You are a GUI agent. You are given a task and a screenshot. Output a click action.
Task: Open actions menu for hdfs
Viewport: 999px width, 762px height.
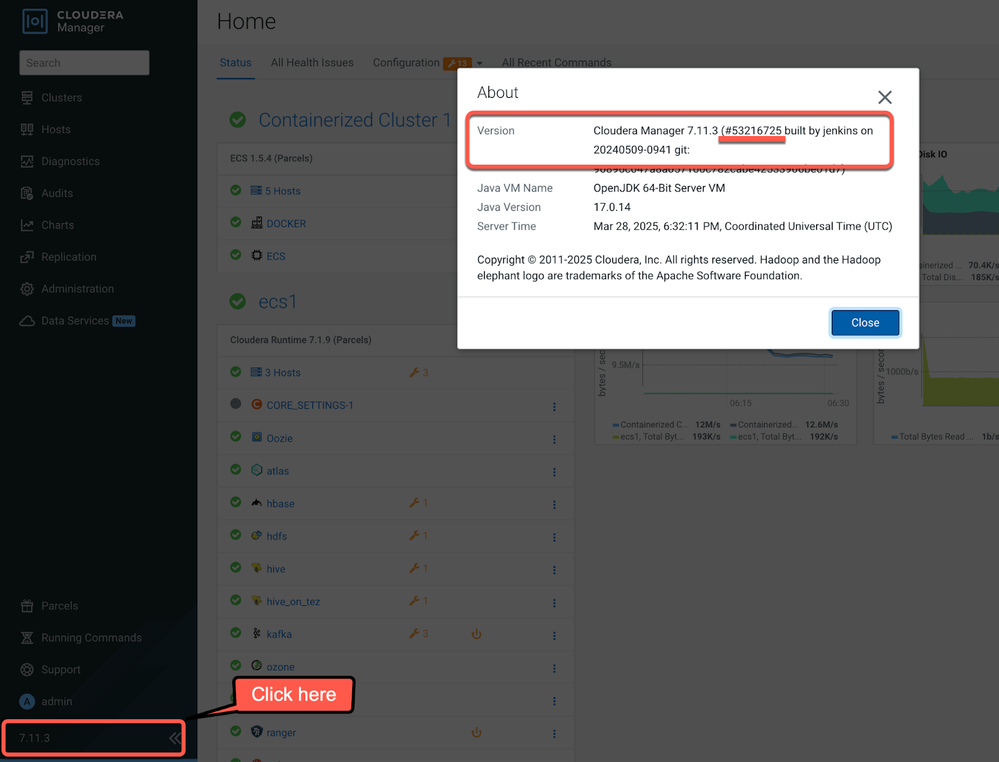coord(554,537)
